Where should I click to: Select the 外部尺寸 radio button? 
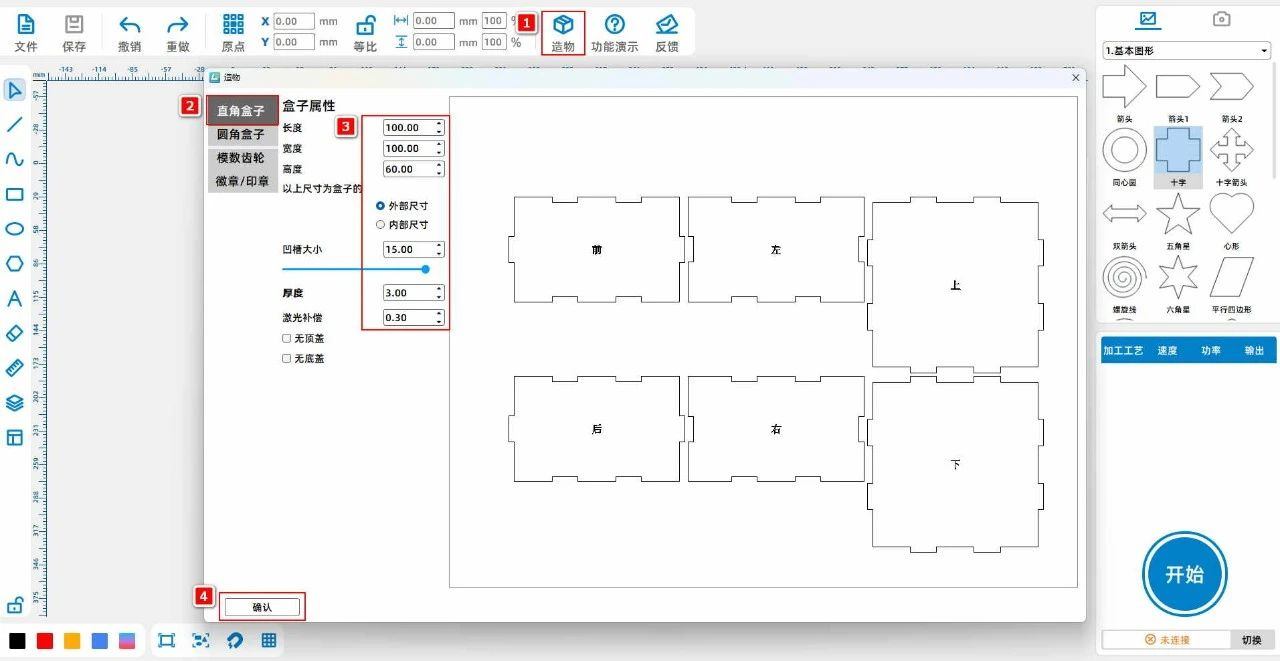[x=380, y=205]
